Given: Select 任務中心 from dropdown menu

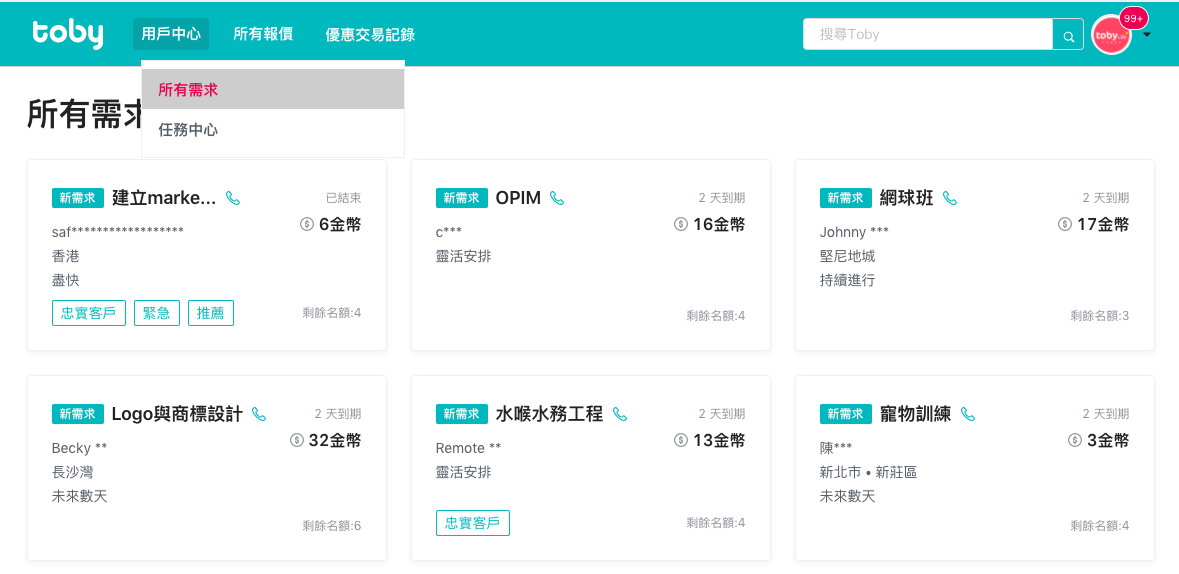Looking at the screenshot, I should click(x=273, y=129).
